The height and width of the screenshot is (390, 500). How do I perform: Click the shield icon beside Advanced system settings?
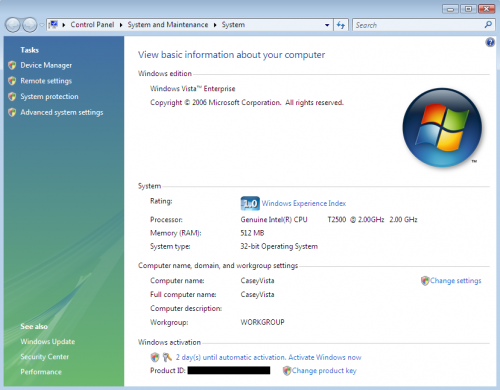pos(12,112)
